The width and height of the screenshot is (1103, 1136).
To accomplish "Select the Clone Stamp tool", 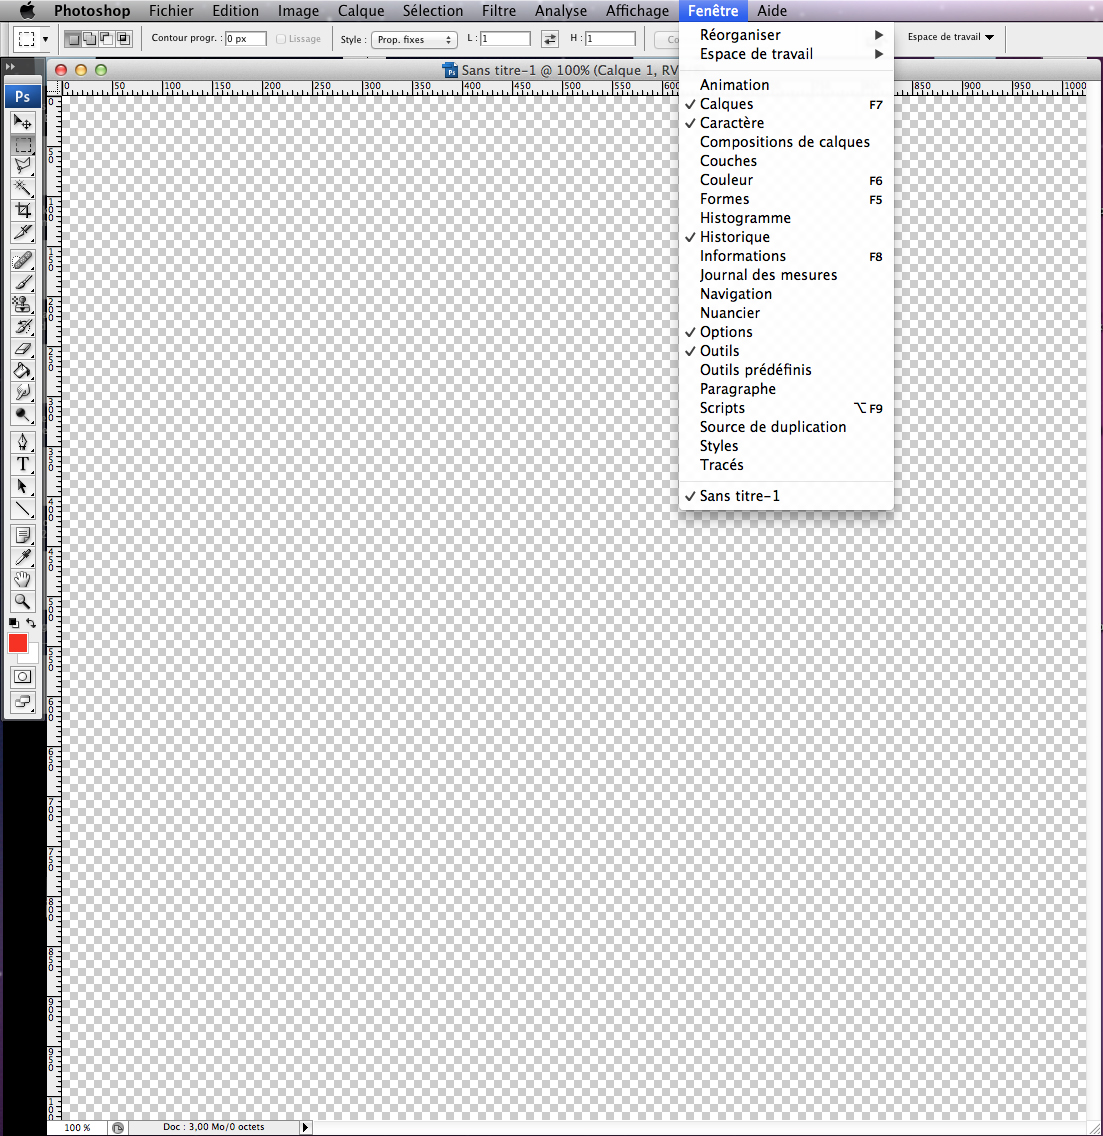I will tap(22, 304).
